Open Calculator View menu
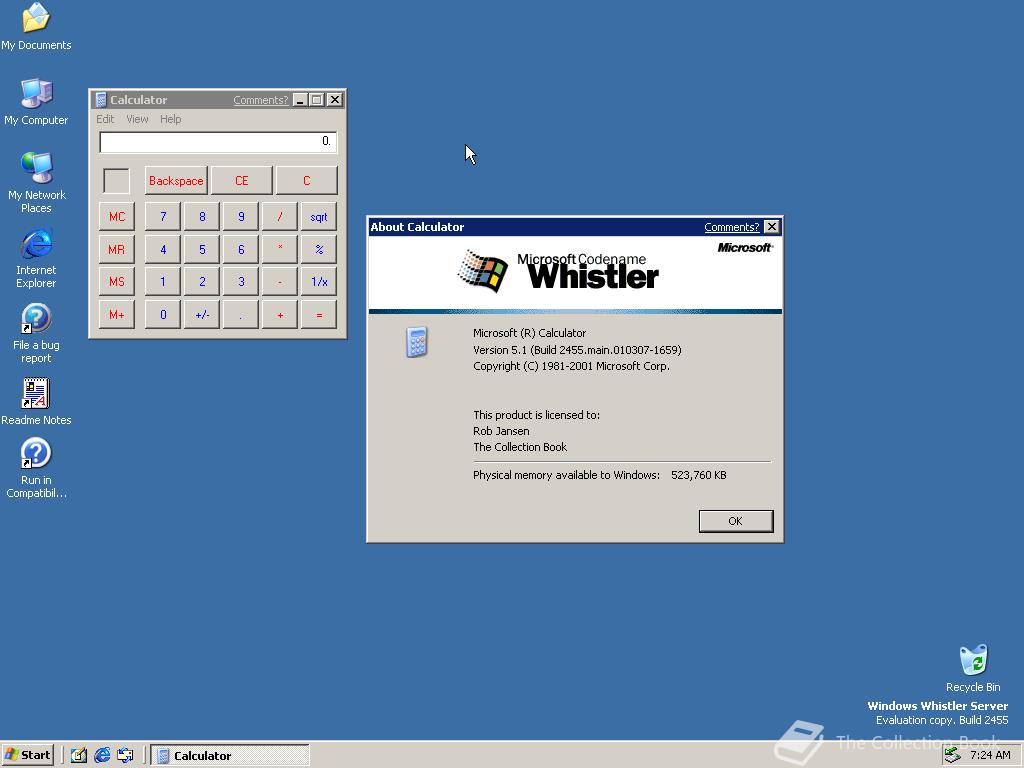Screen dimensions: 1024x768 tap(137, 119)
